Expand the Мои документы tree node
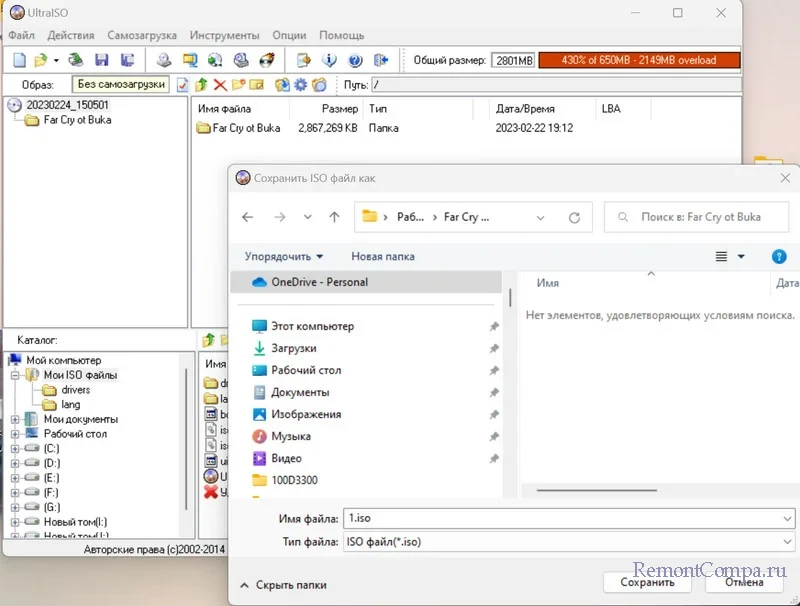Image resolution: width=800 pixels, height=606 pixels. 15,419
